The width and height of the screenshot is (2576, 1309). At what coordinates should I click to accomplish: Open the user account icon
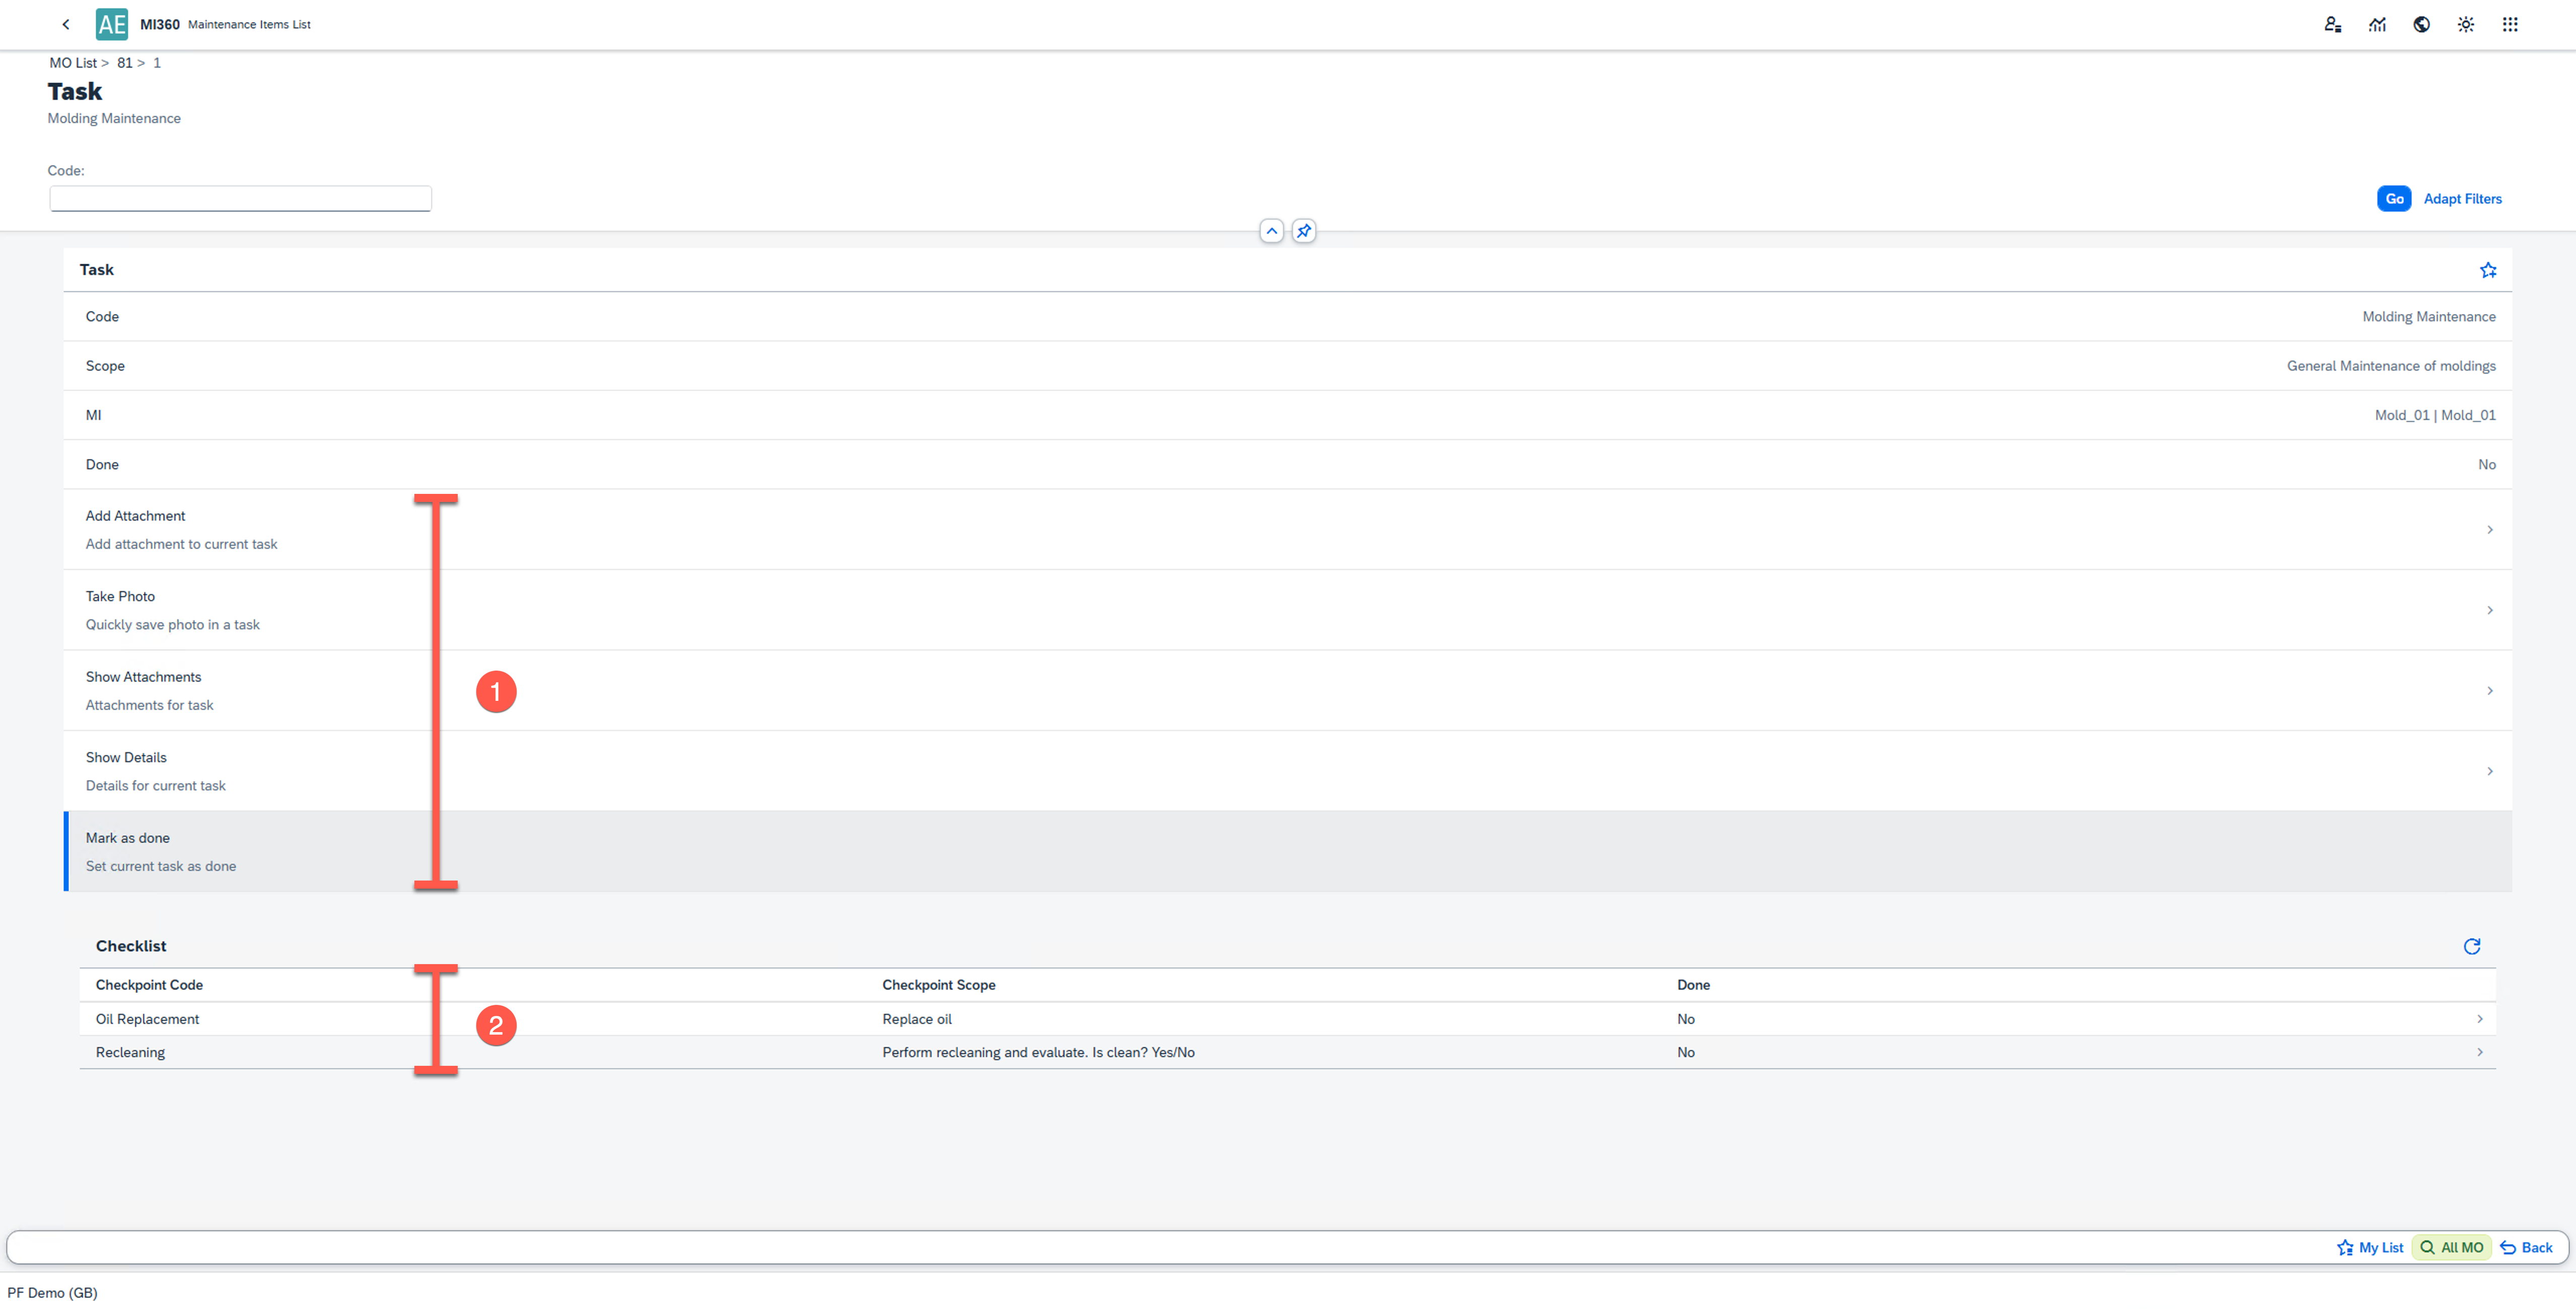(2333, 24)
